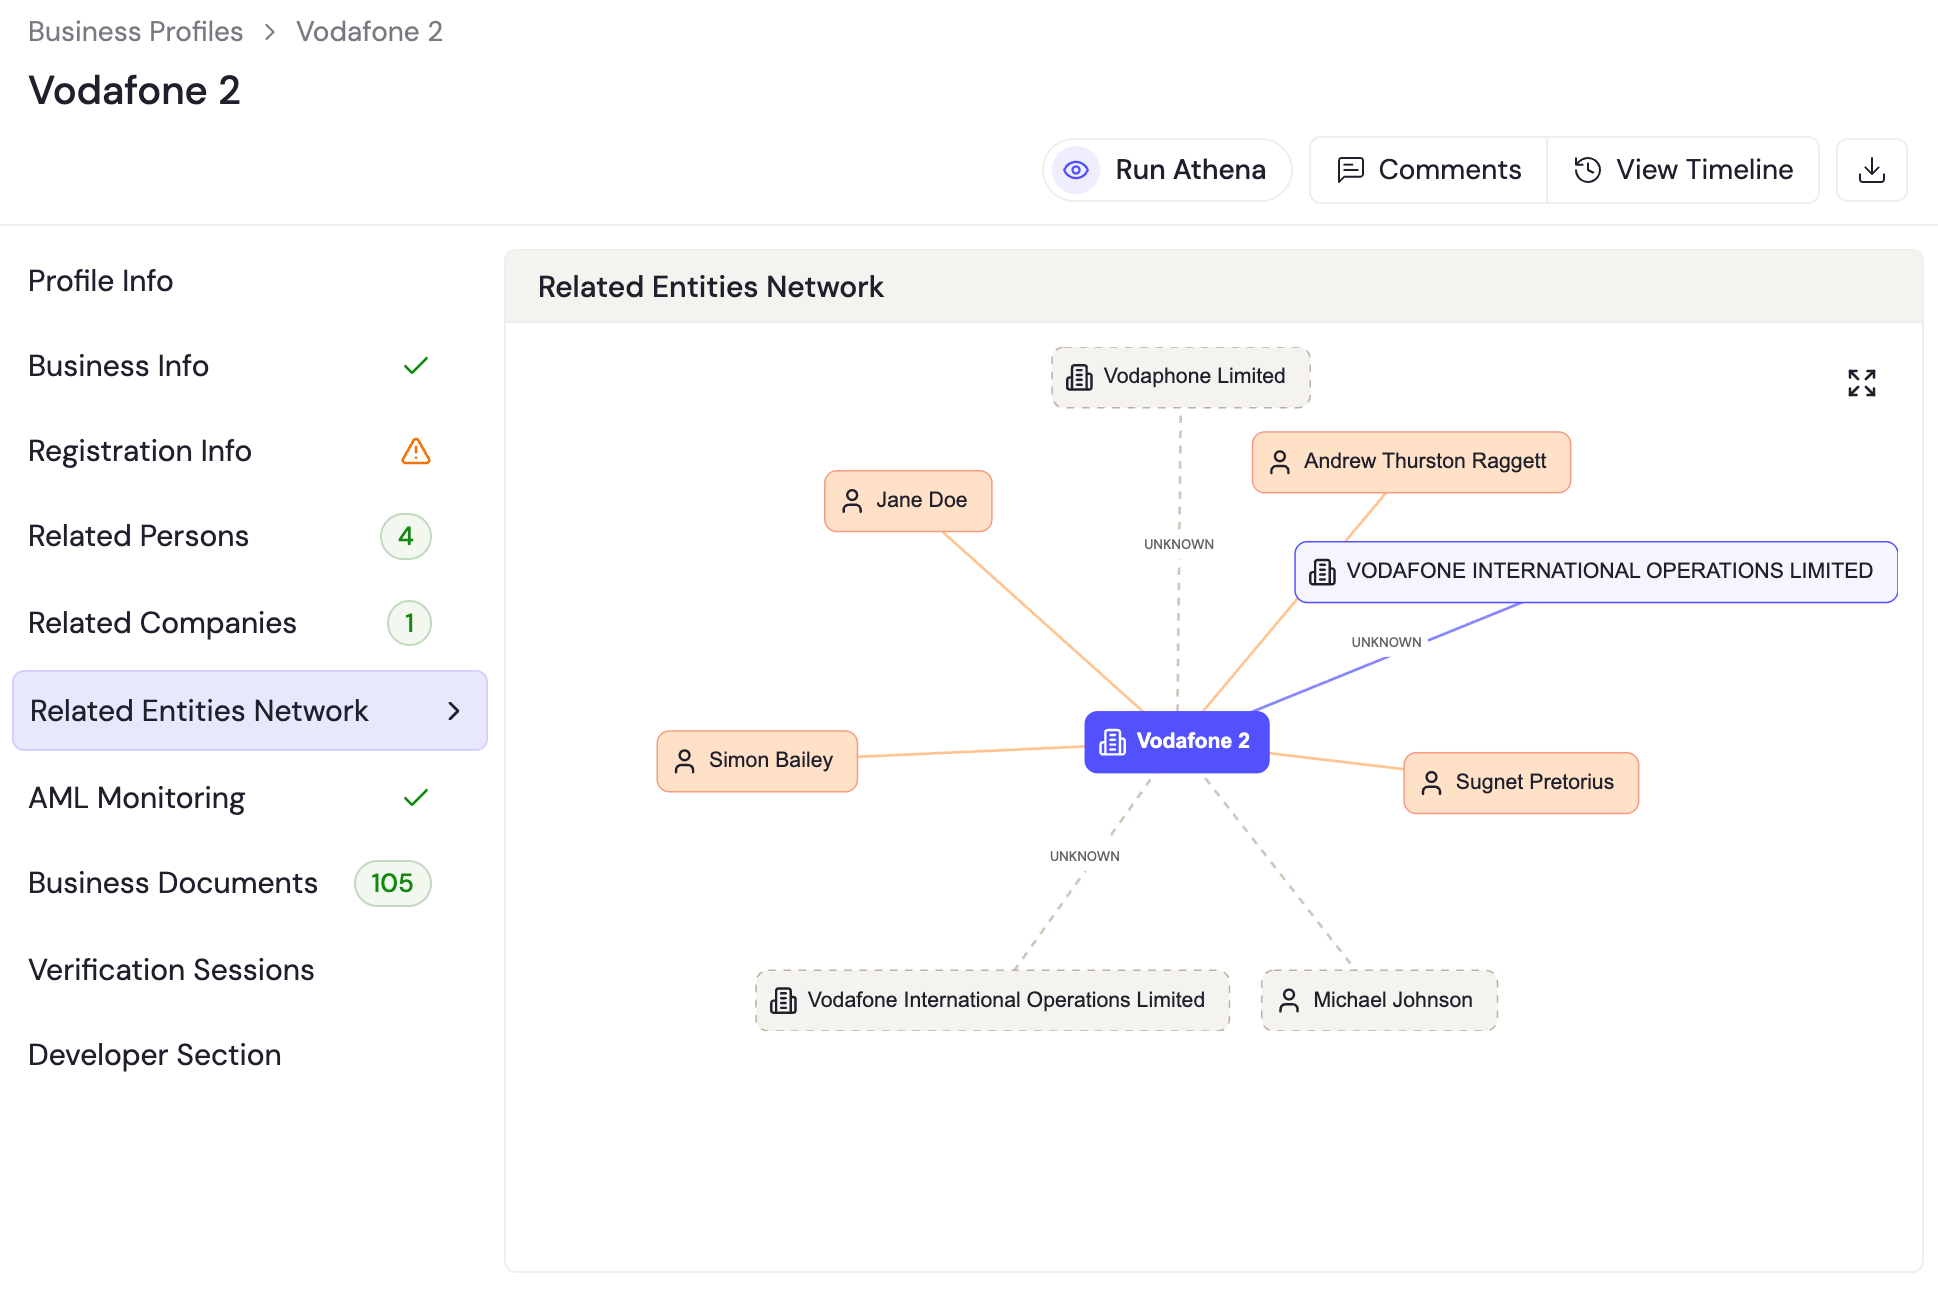
Task: Select Related Entities Network in sidebar
Action: (250, 711)
